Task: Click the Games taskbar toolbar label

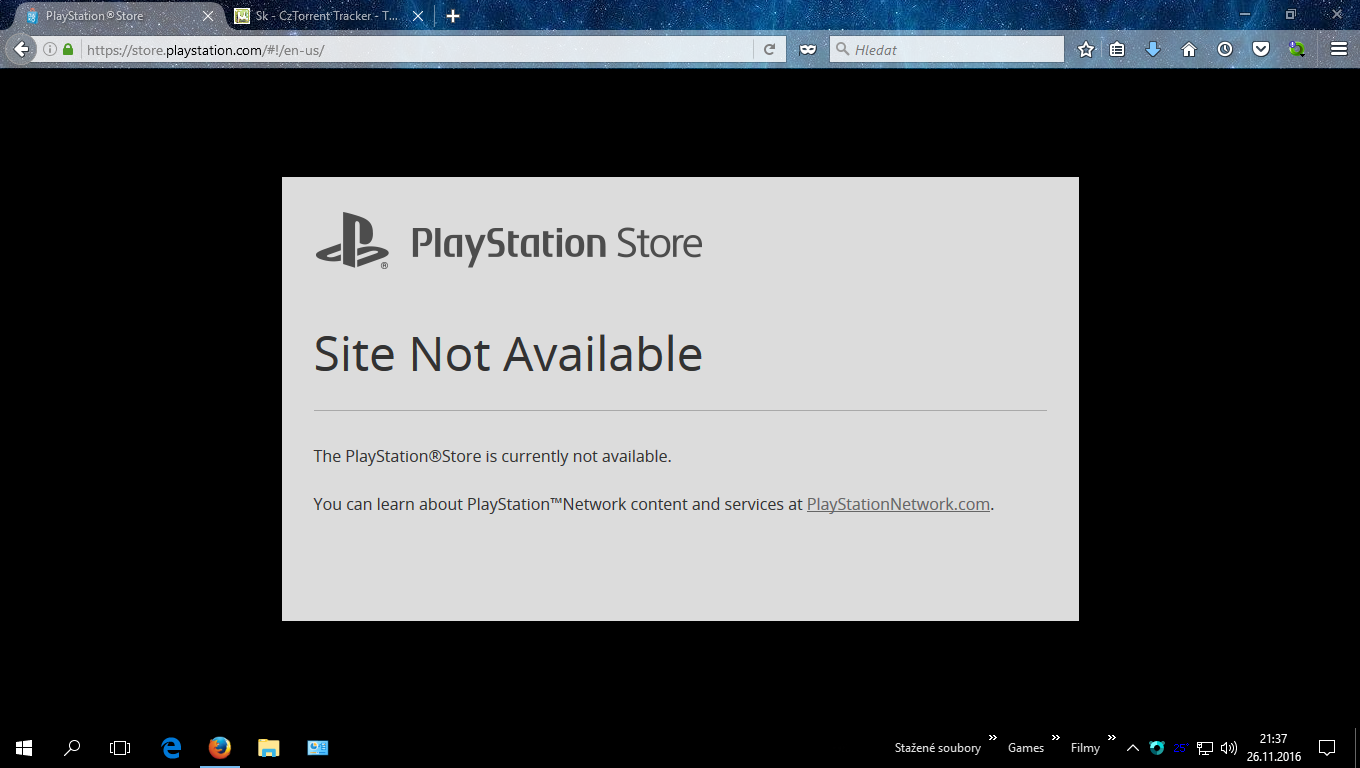Action: coord(1026,748)
